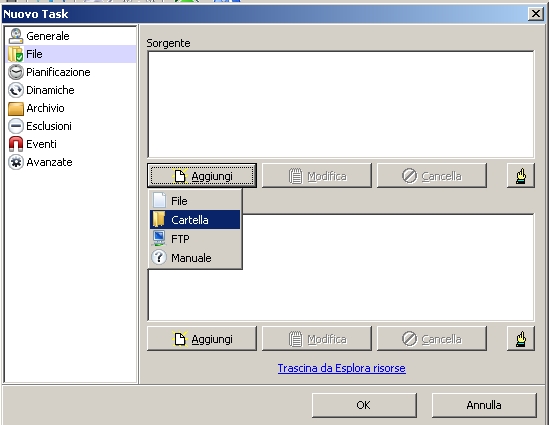Image resolution: width=549 pixels, height=425 pixels.
Task: Click the Trascina da Esplora risorse link
Action: click(x=342, y=368)
